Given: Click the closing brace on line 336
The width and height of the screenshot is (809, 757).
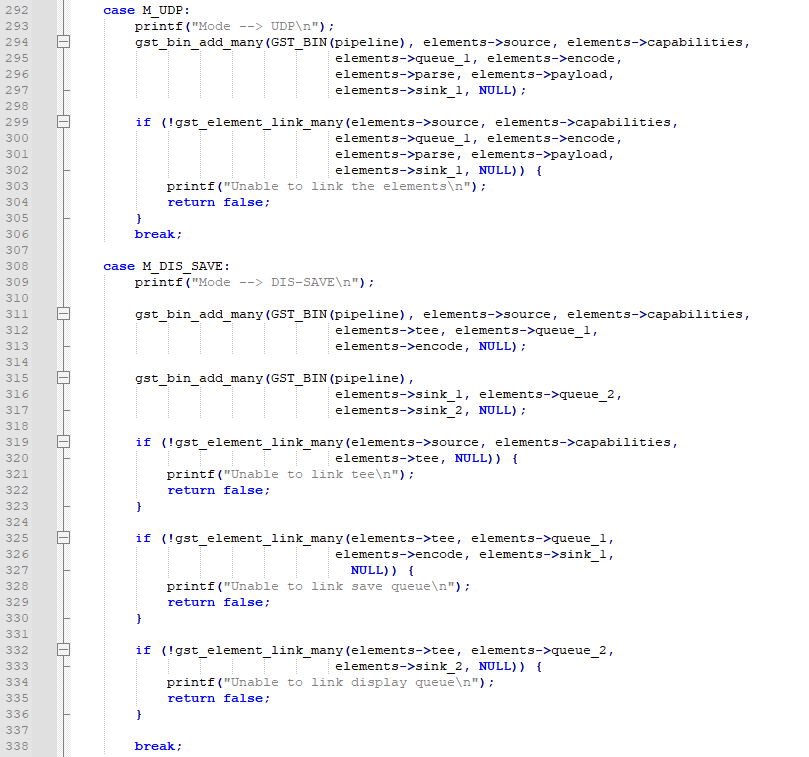Looking at the screenshot, I should tap(138, 714).
